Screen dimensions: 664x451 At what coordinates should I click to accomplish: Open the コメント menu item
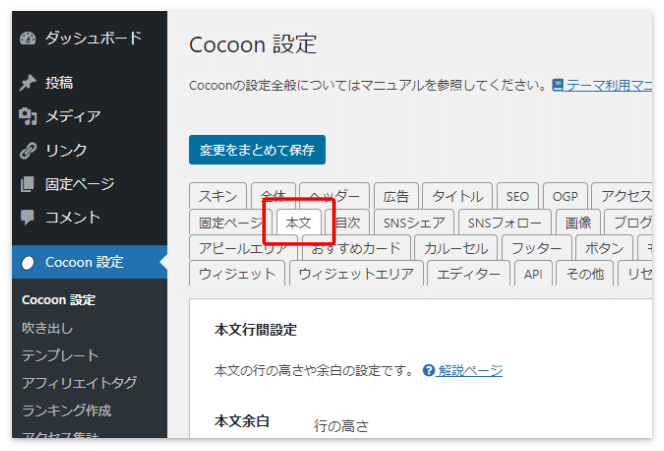(89, 217)
